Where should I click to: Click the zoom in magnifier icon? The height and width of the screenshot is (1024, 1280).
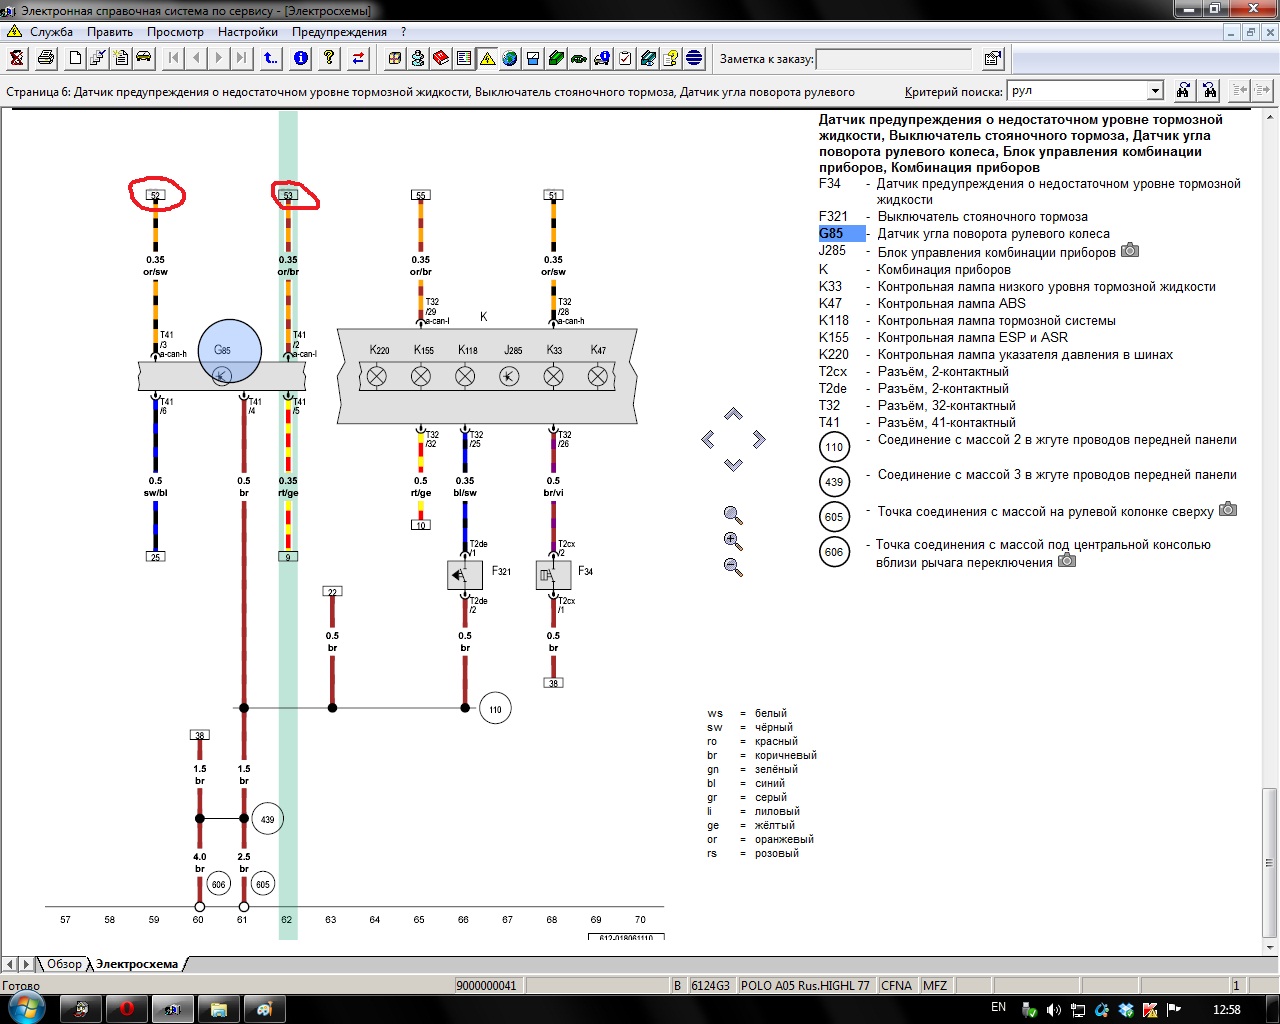tap(733, 542)
